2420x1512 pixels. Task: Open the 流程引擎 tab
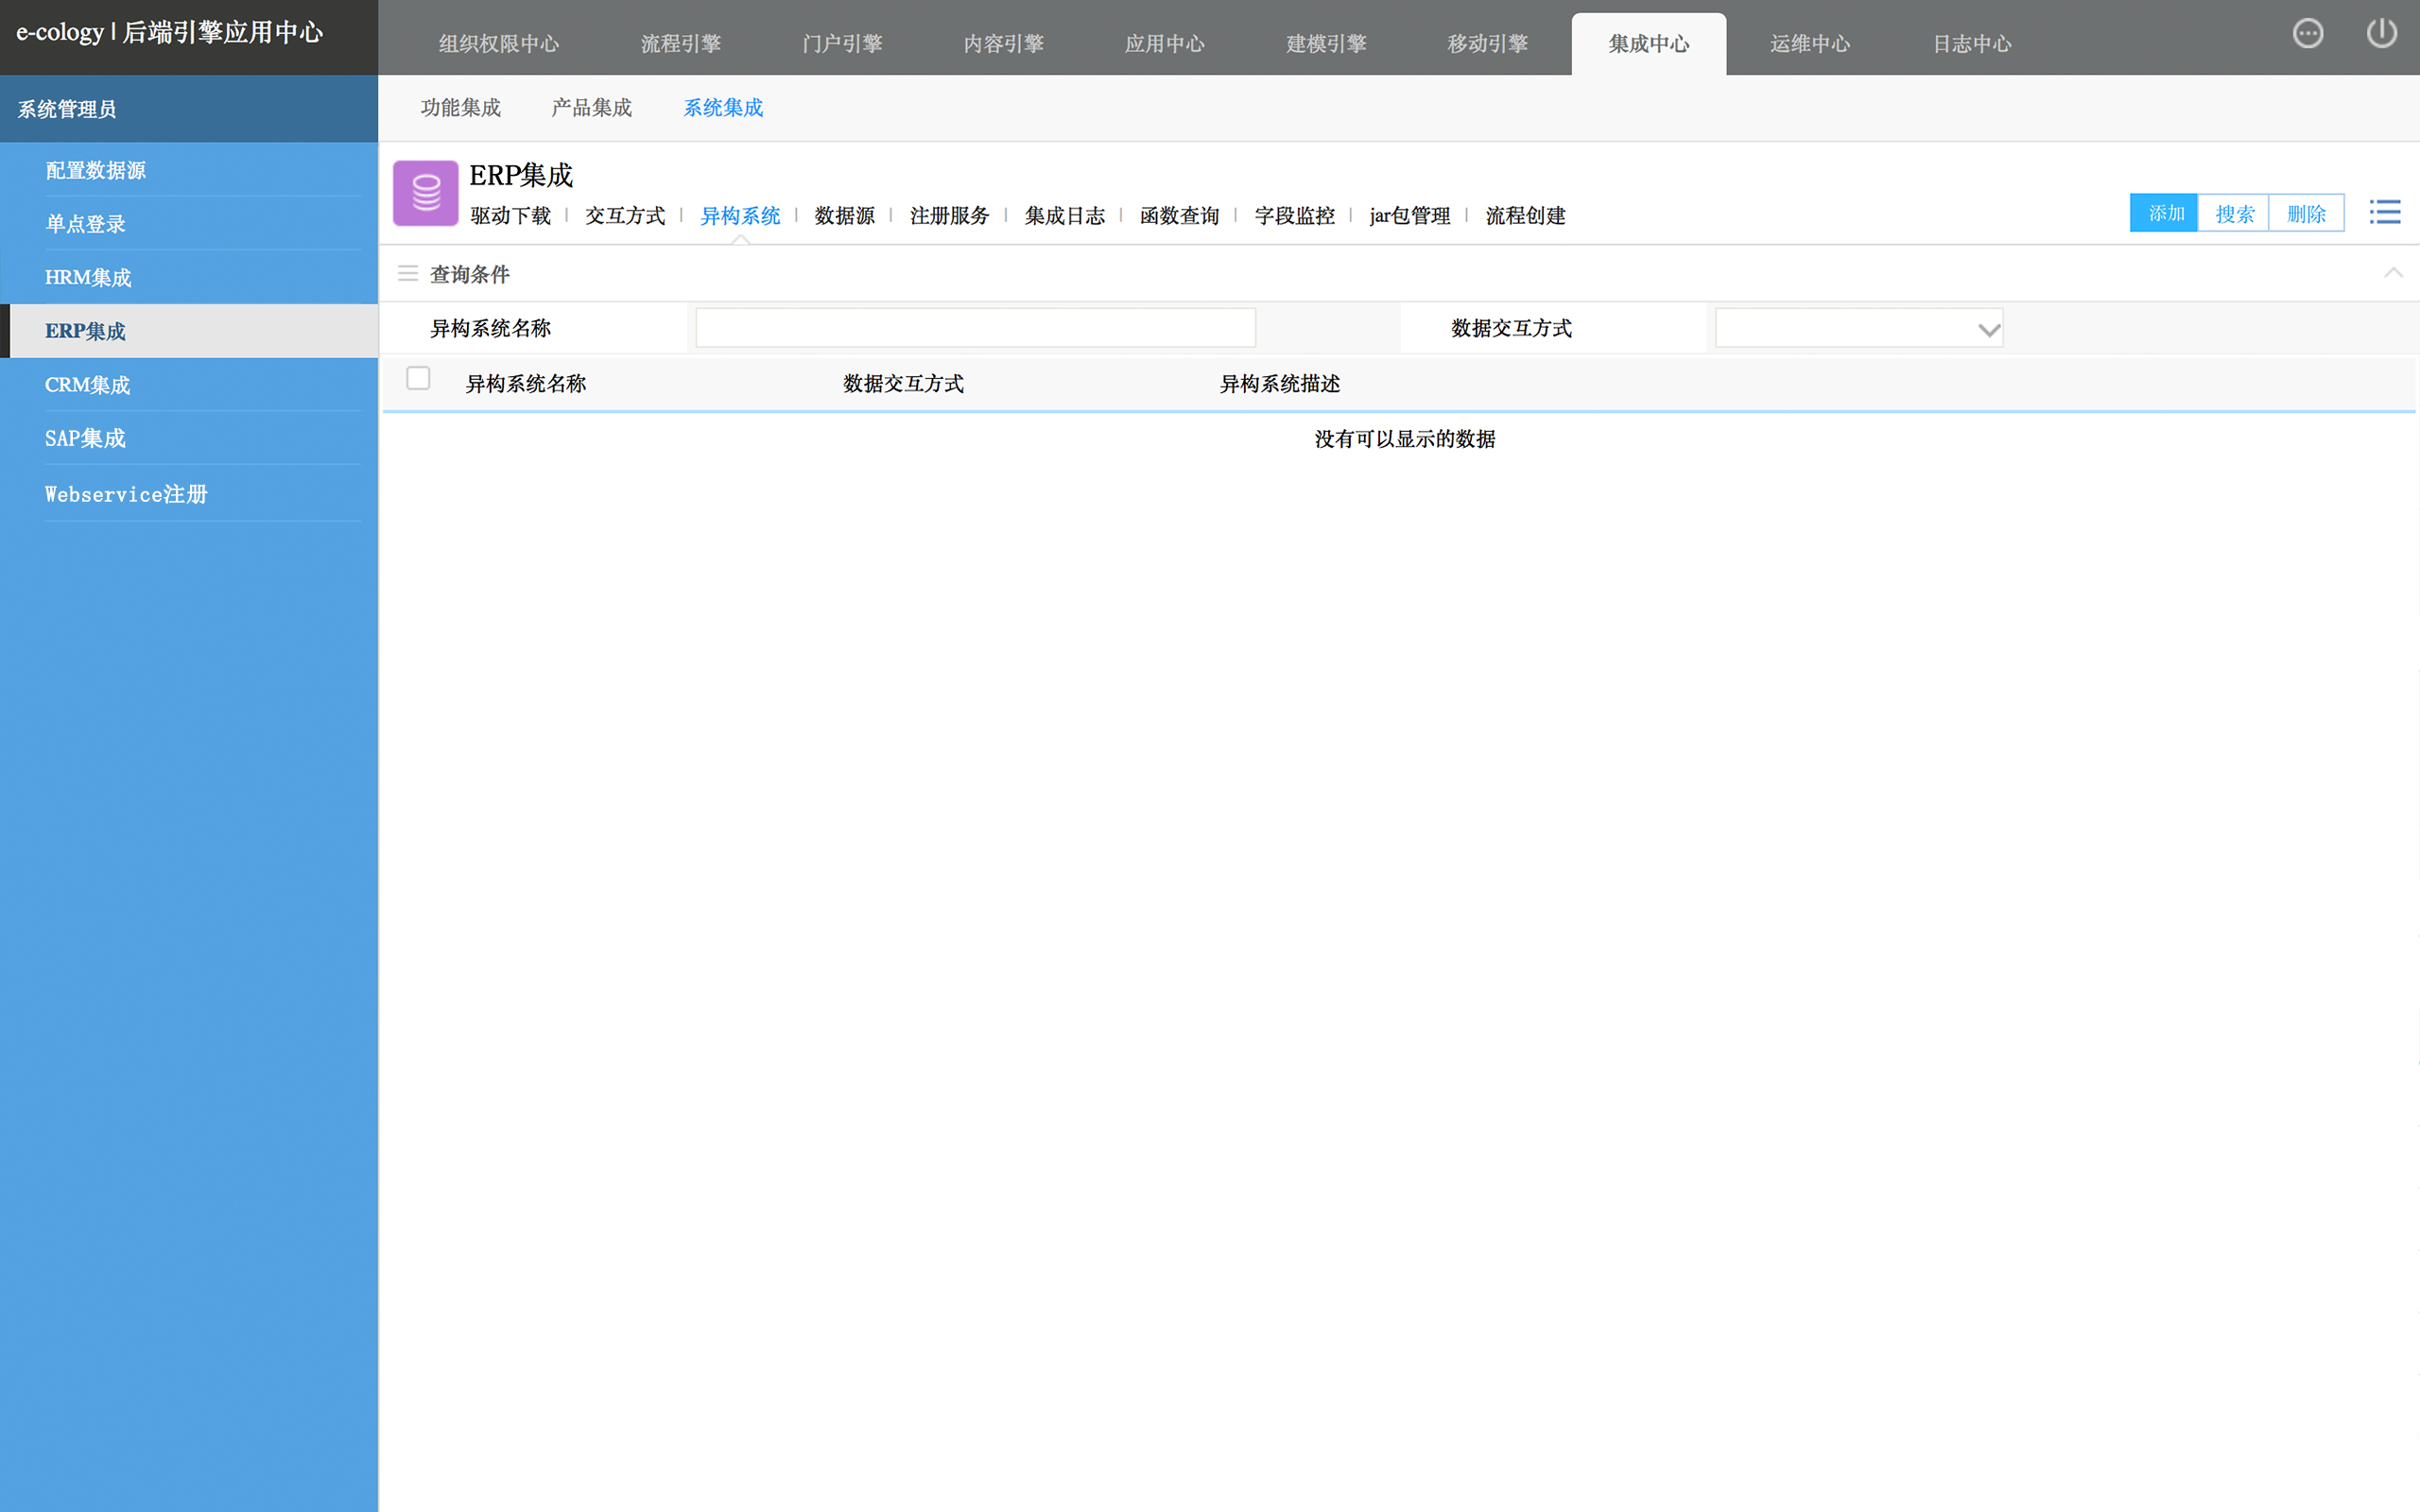(681, 44)
